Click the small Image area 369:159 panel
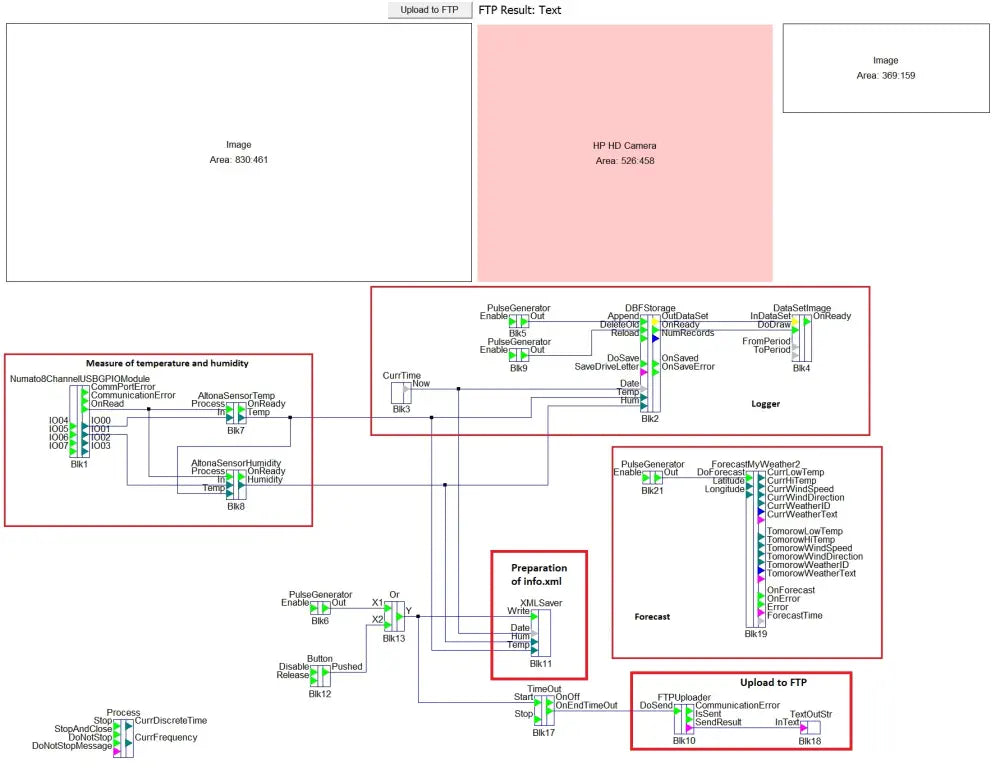This screenshot has width=1000, height=768. tap(885, 68)
